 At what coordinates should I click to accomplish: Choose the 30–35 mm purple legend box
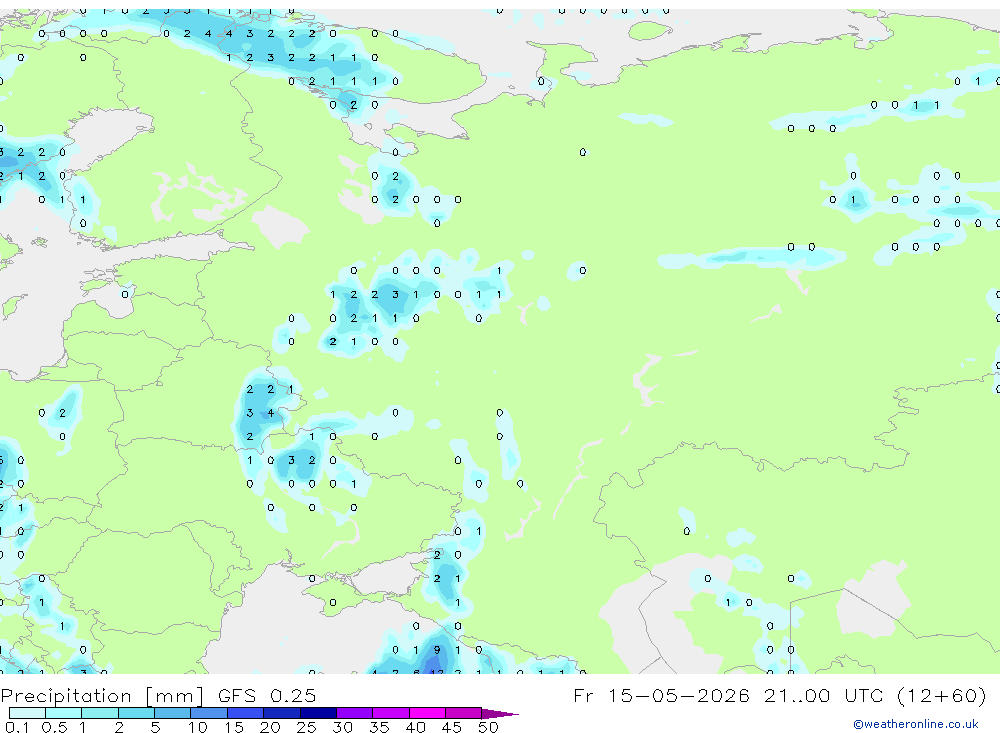tap(355, 713)
